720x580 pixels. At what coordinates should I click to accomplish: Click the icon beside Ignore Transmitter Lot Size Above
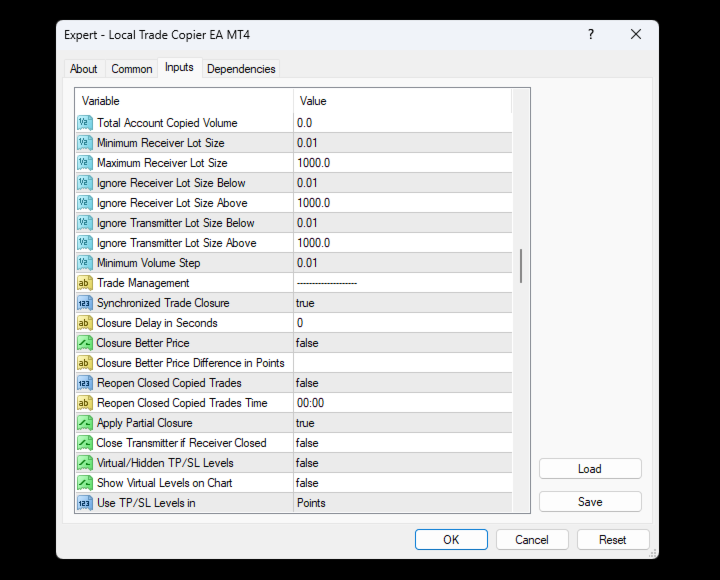click(85, 243)
